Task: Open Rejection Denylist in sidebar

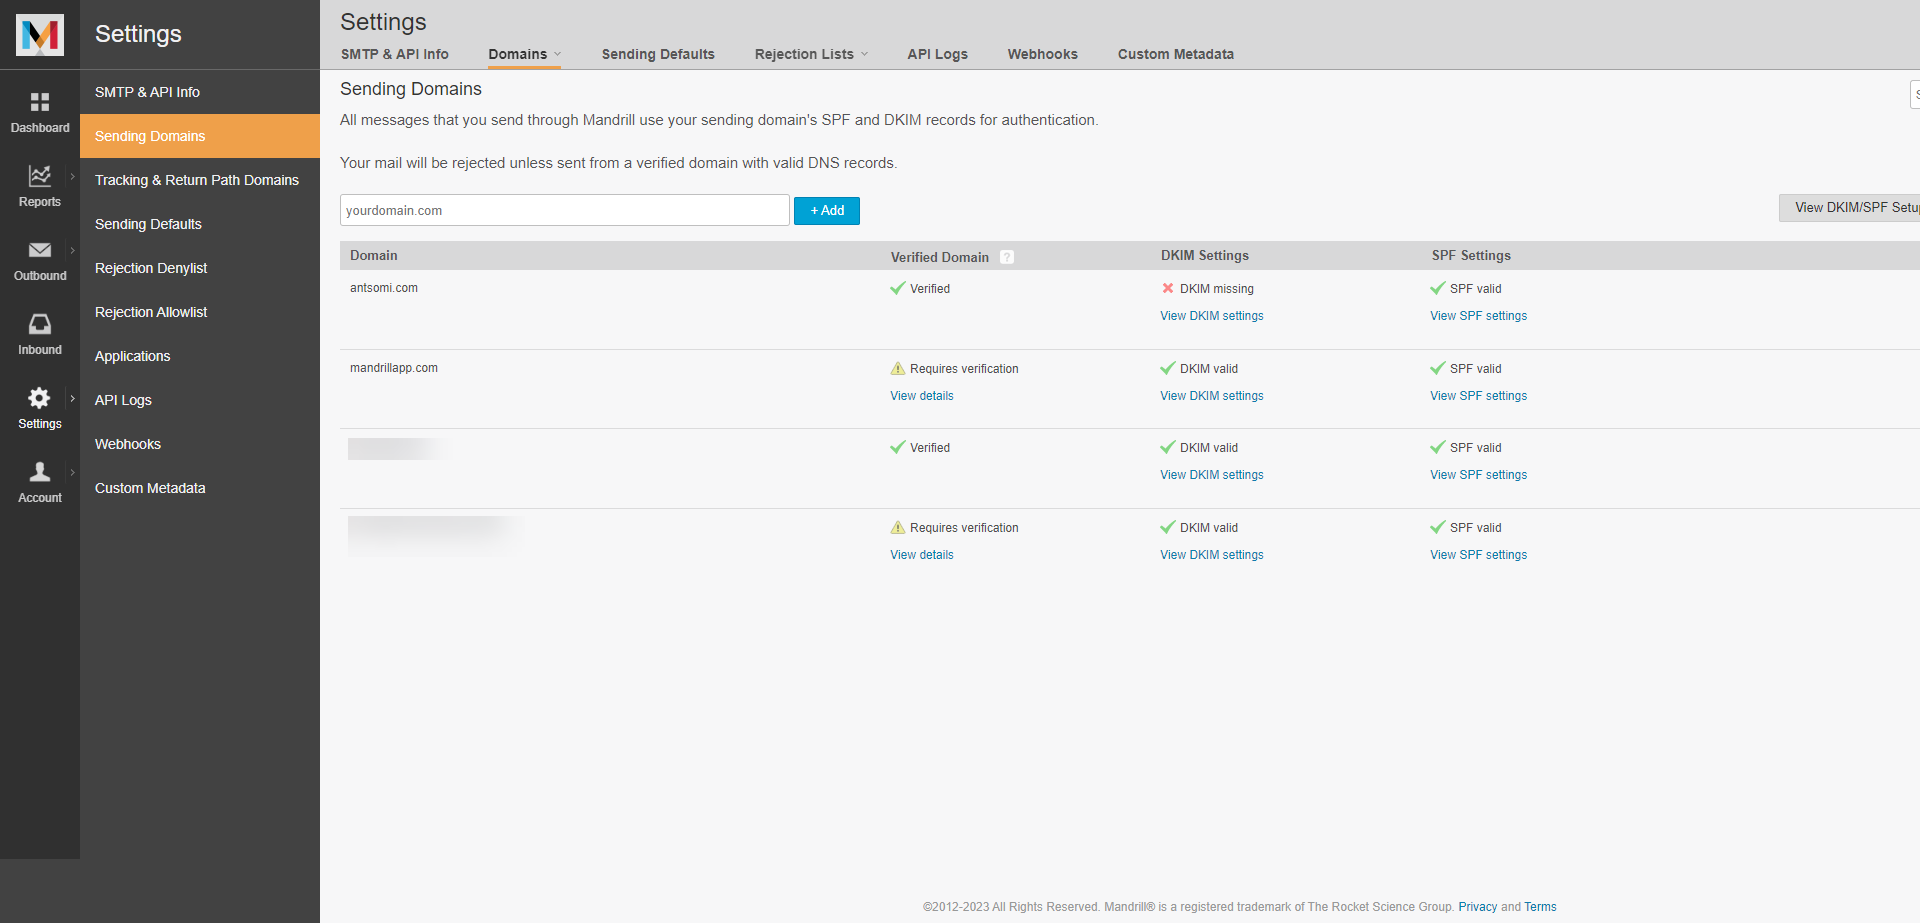Action: (200, 268)
